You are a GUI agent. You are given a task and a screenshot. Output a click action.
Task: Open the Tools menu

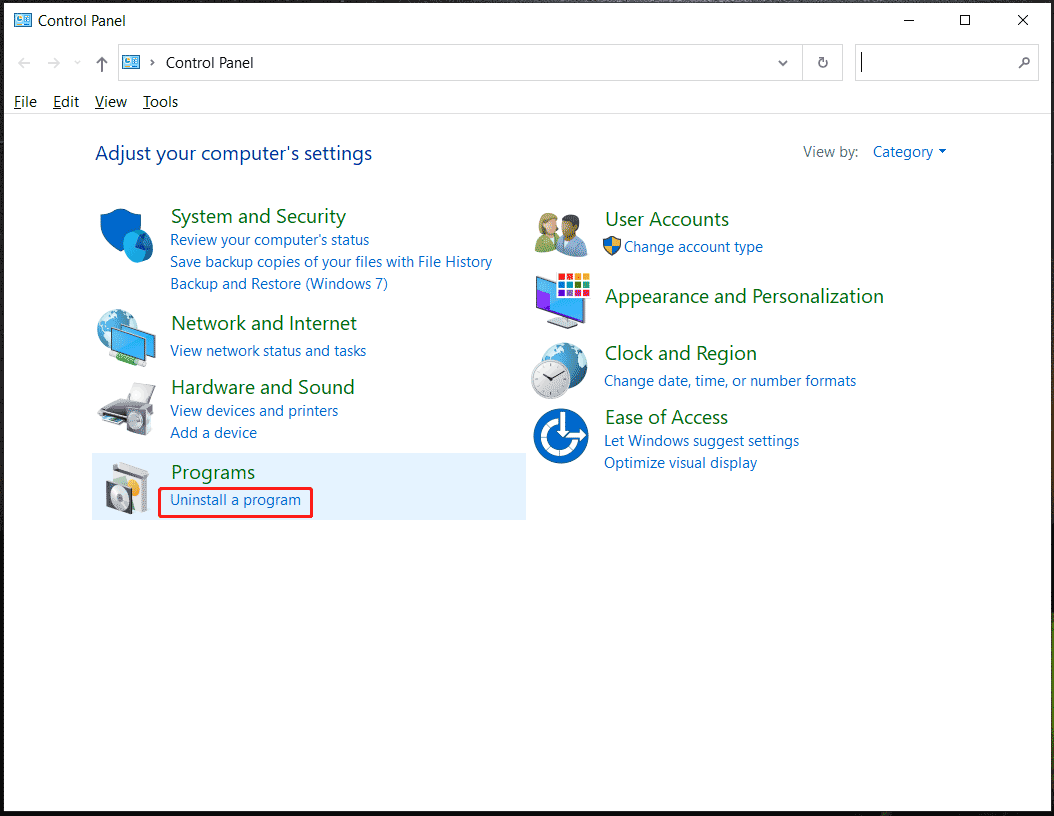160,101
